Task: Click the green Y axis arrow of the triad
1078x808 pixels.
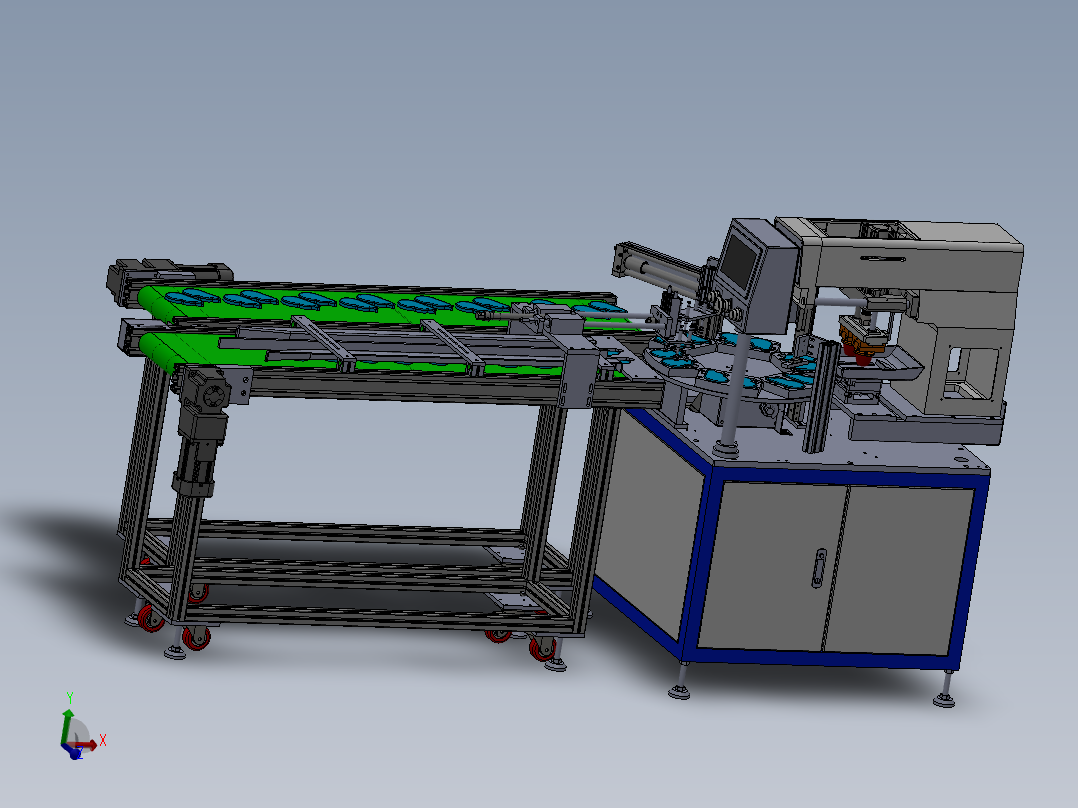Action: tap(67, 727)
